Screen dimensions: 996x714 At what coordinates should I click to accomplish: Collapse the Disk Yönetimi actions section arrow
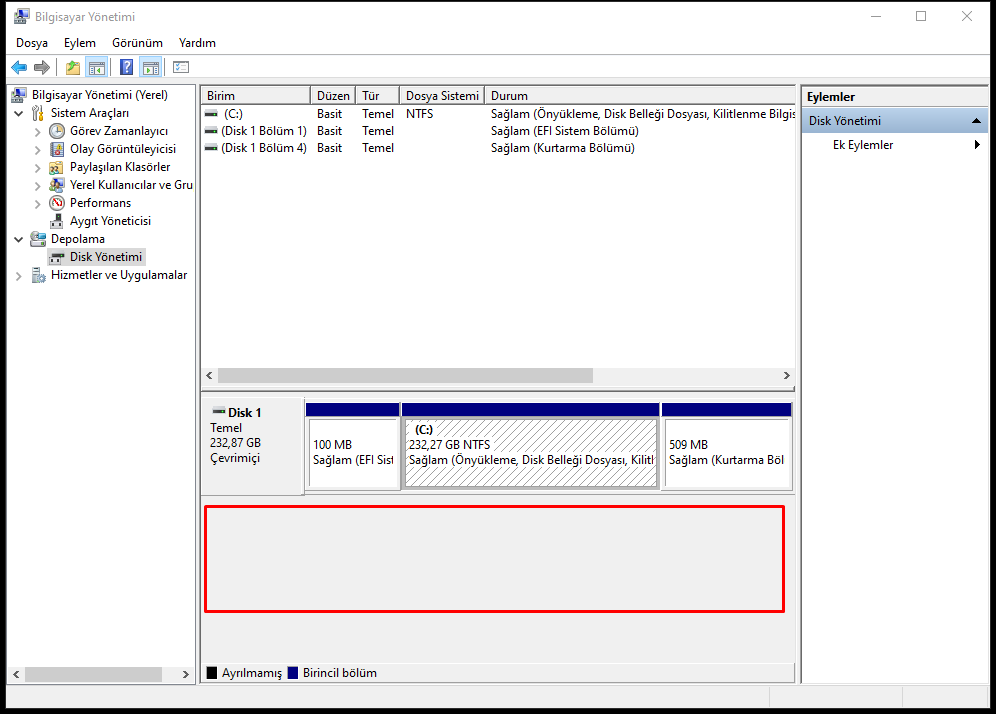point(976,121)
